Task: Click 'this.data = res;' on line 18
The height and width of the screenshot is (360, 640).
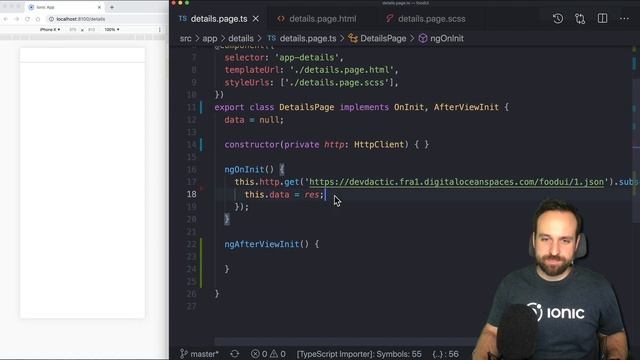Action: (284, 195)
